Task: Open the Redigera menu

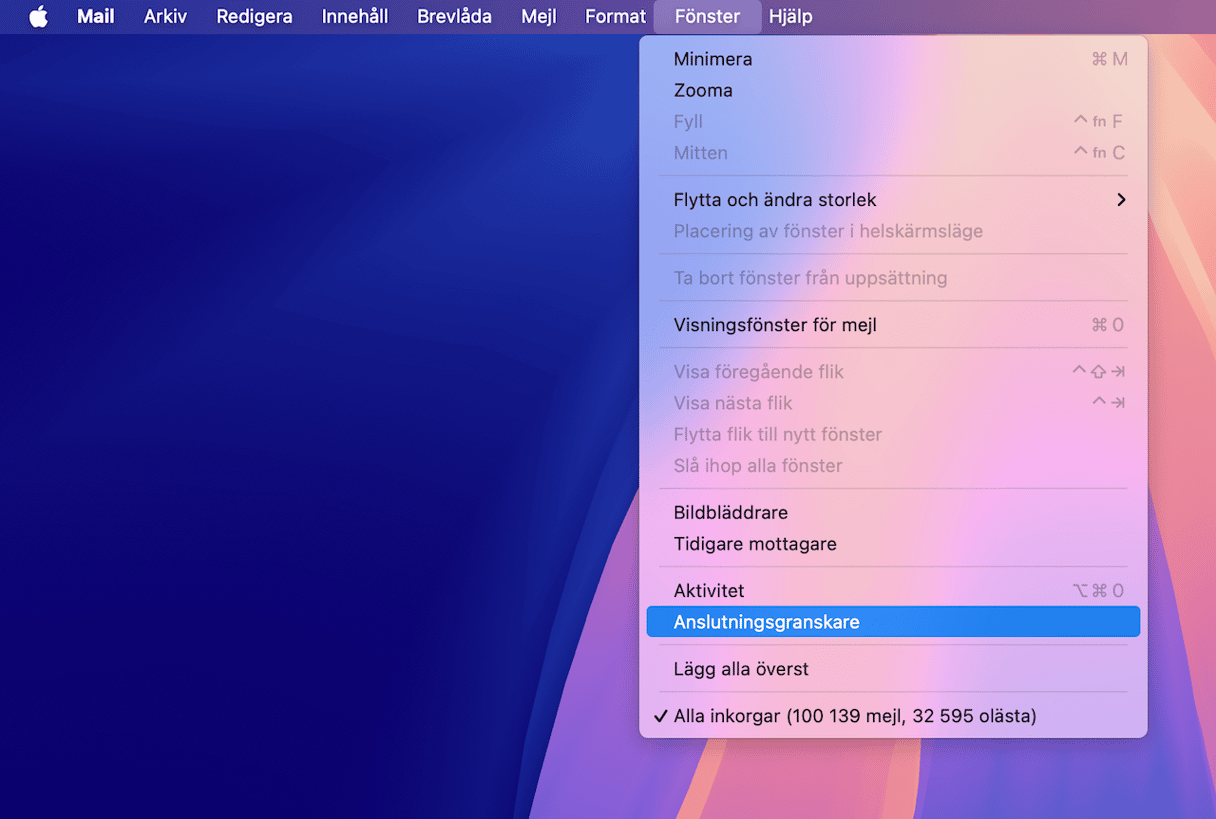Action: pyautogui.click(x=254, y=17)
